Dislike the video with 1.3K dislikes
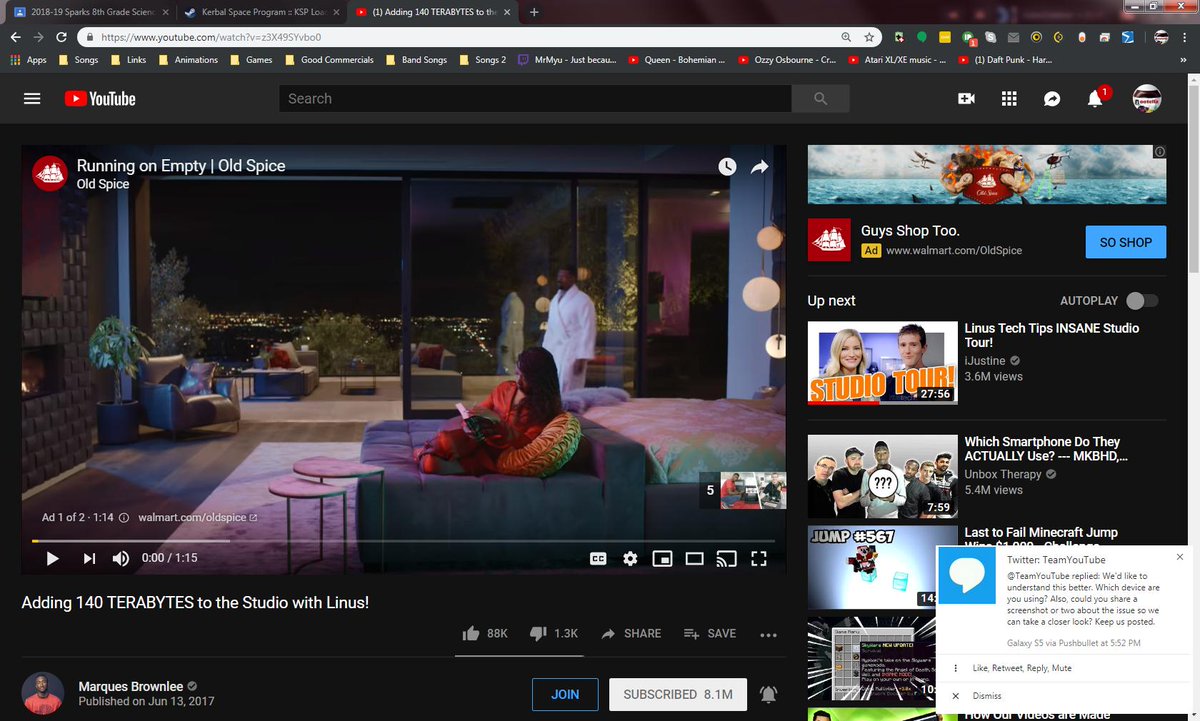 (x=553, y=634)
